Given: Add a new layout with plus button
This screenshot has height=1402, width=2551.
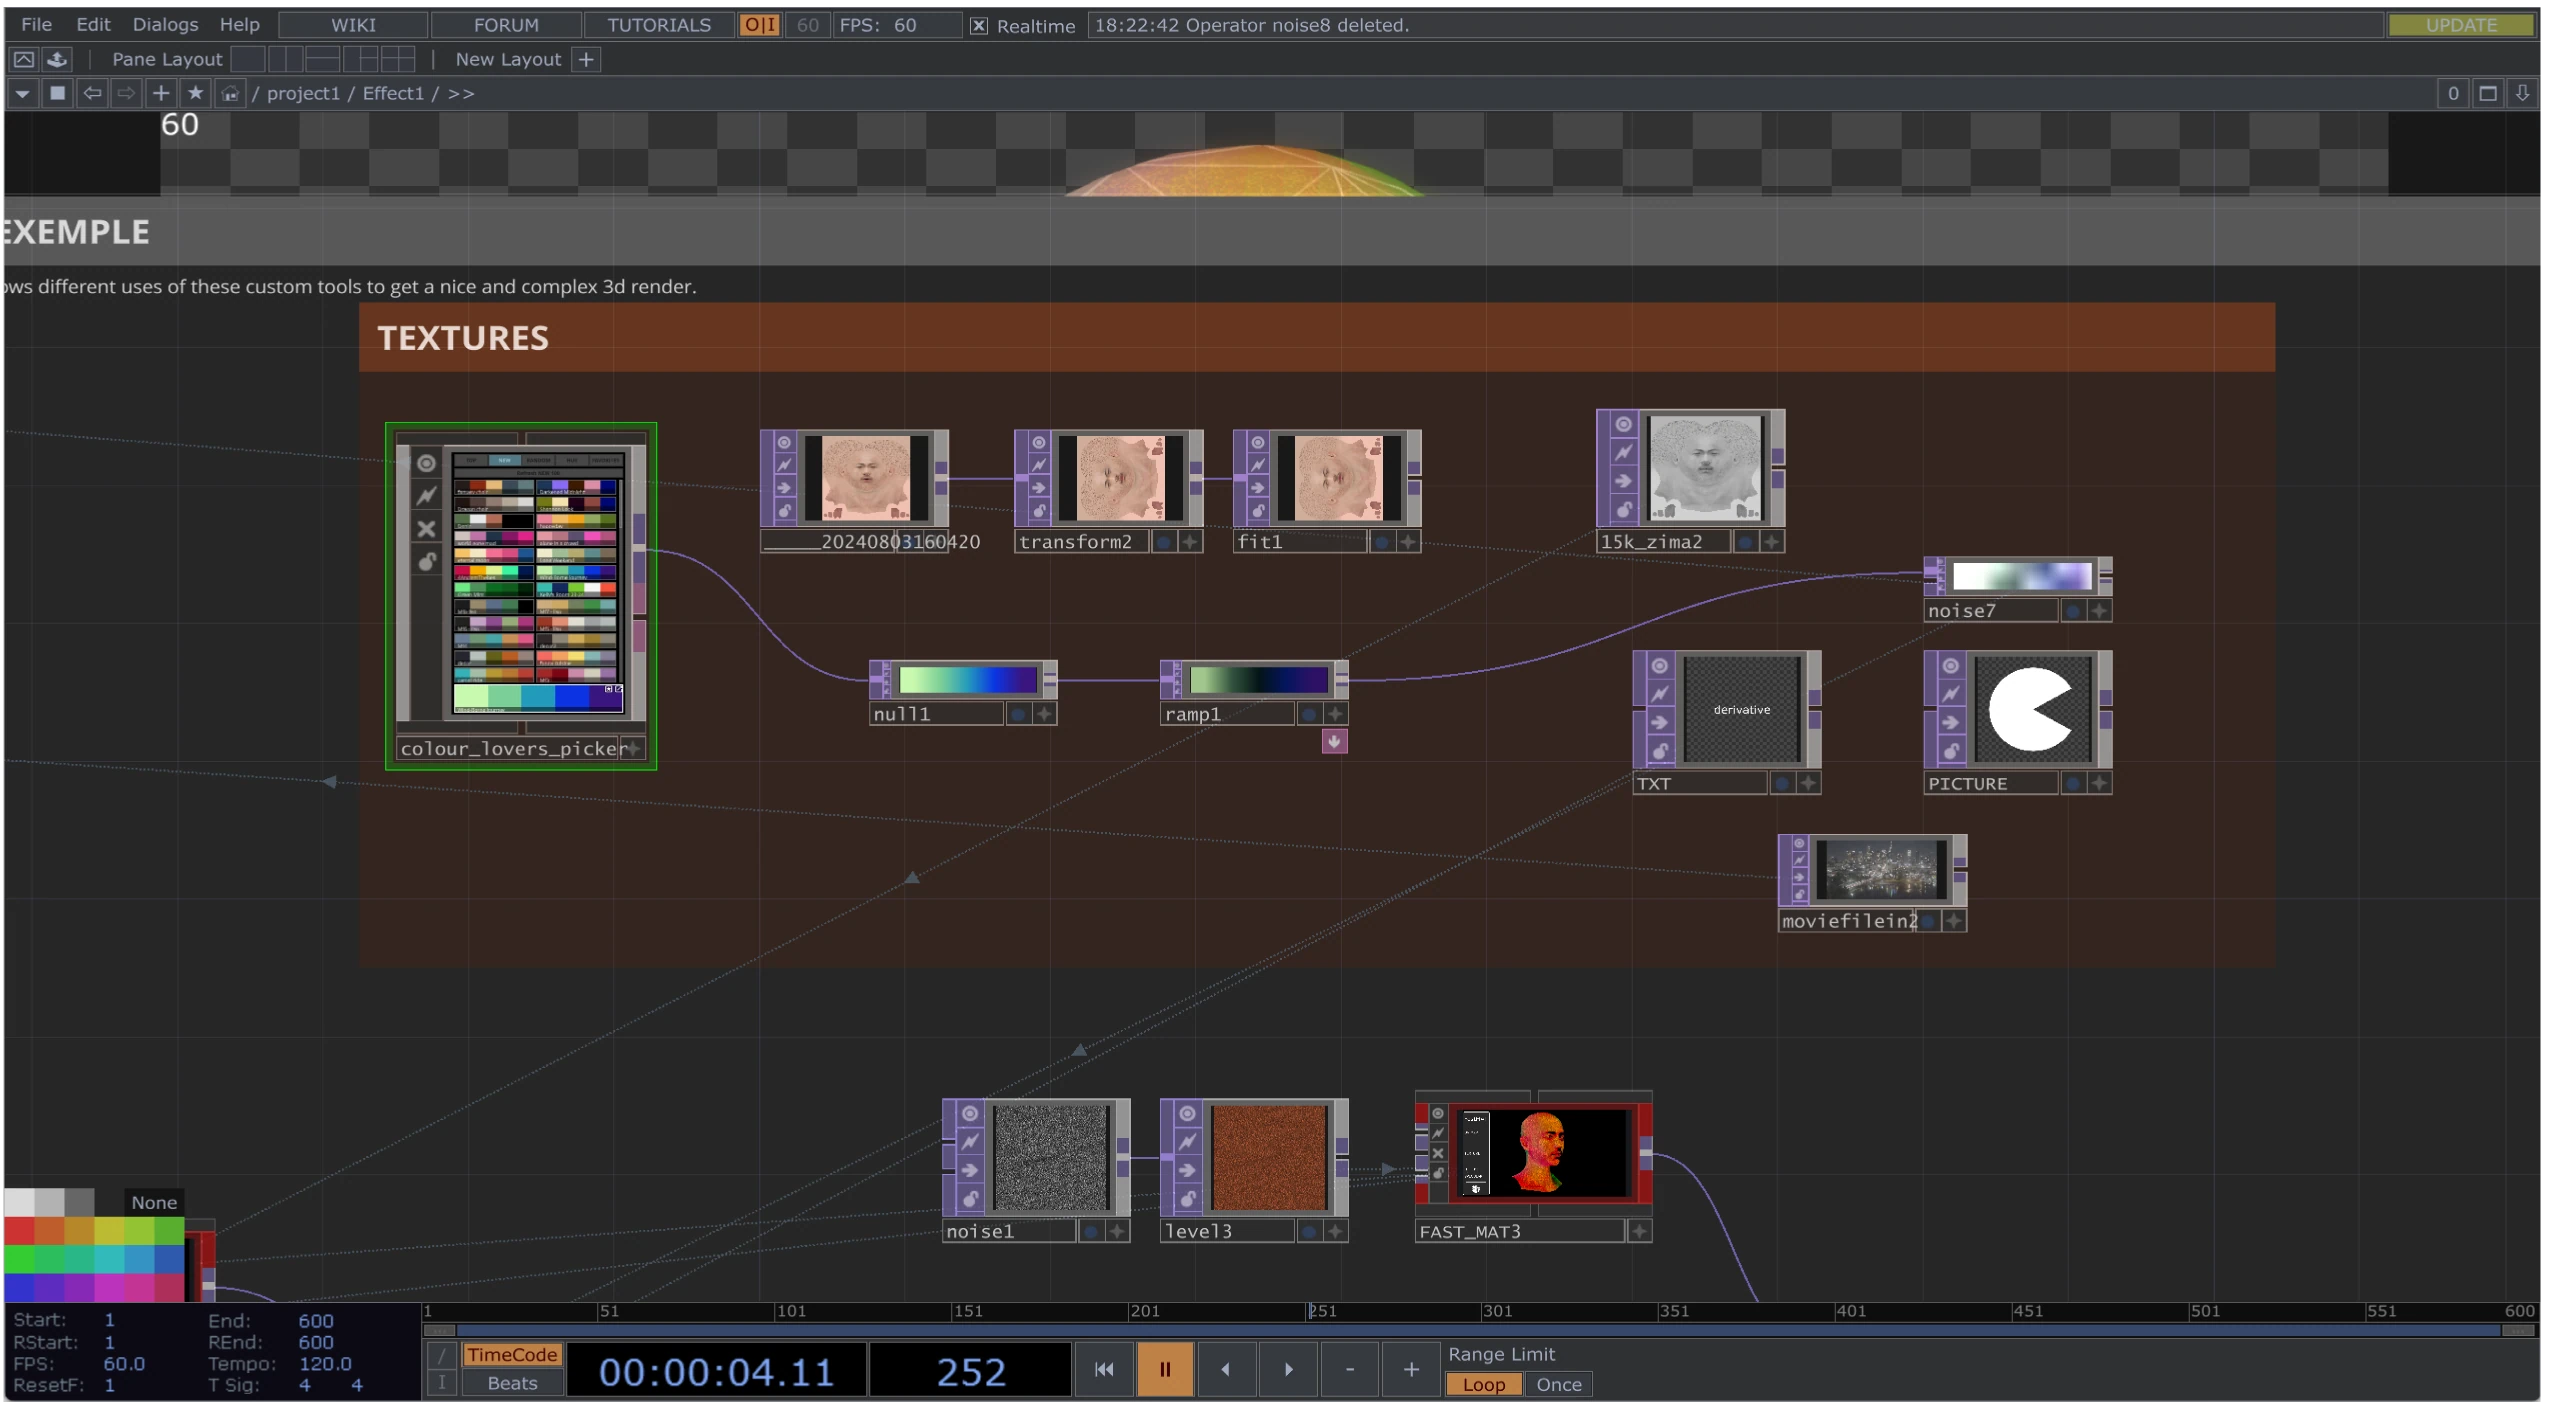Looking at the screenshot, I should [x=586, y=59].
